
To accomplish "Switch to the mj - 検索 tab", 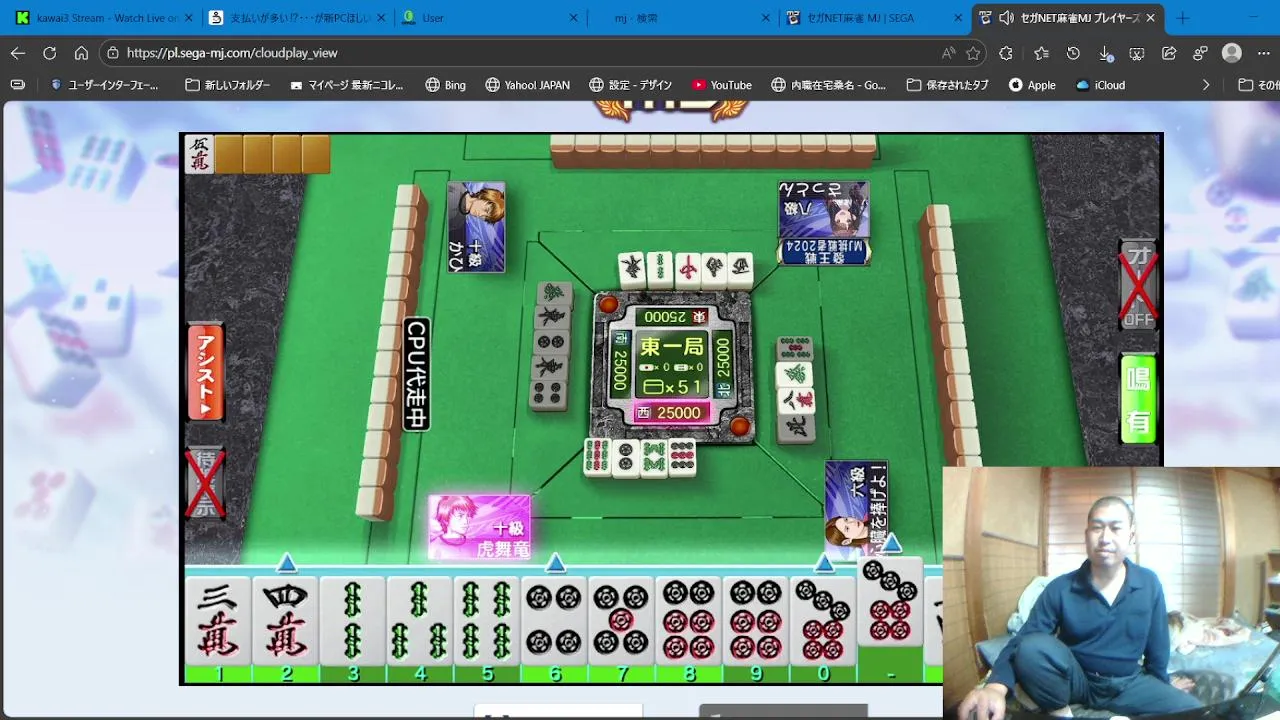I will tap(683, 18).
